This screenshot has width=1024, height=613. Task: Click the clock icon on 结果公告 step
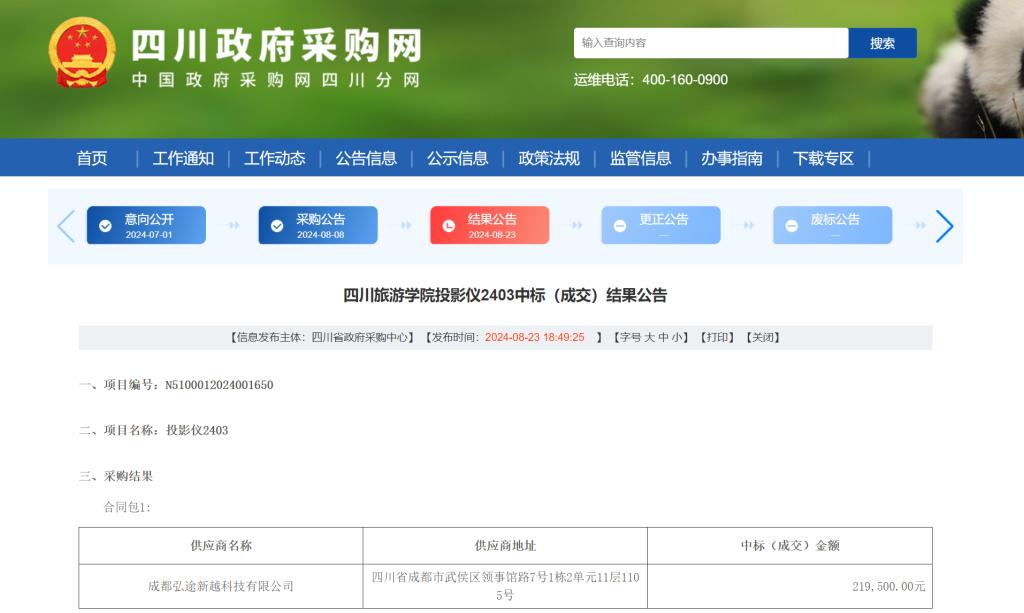449,226
